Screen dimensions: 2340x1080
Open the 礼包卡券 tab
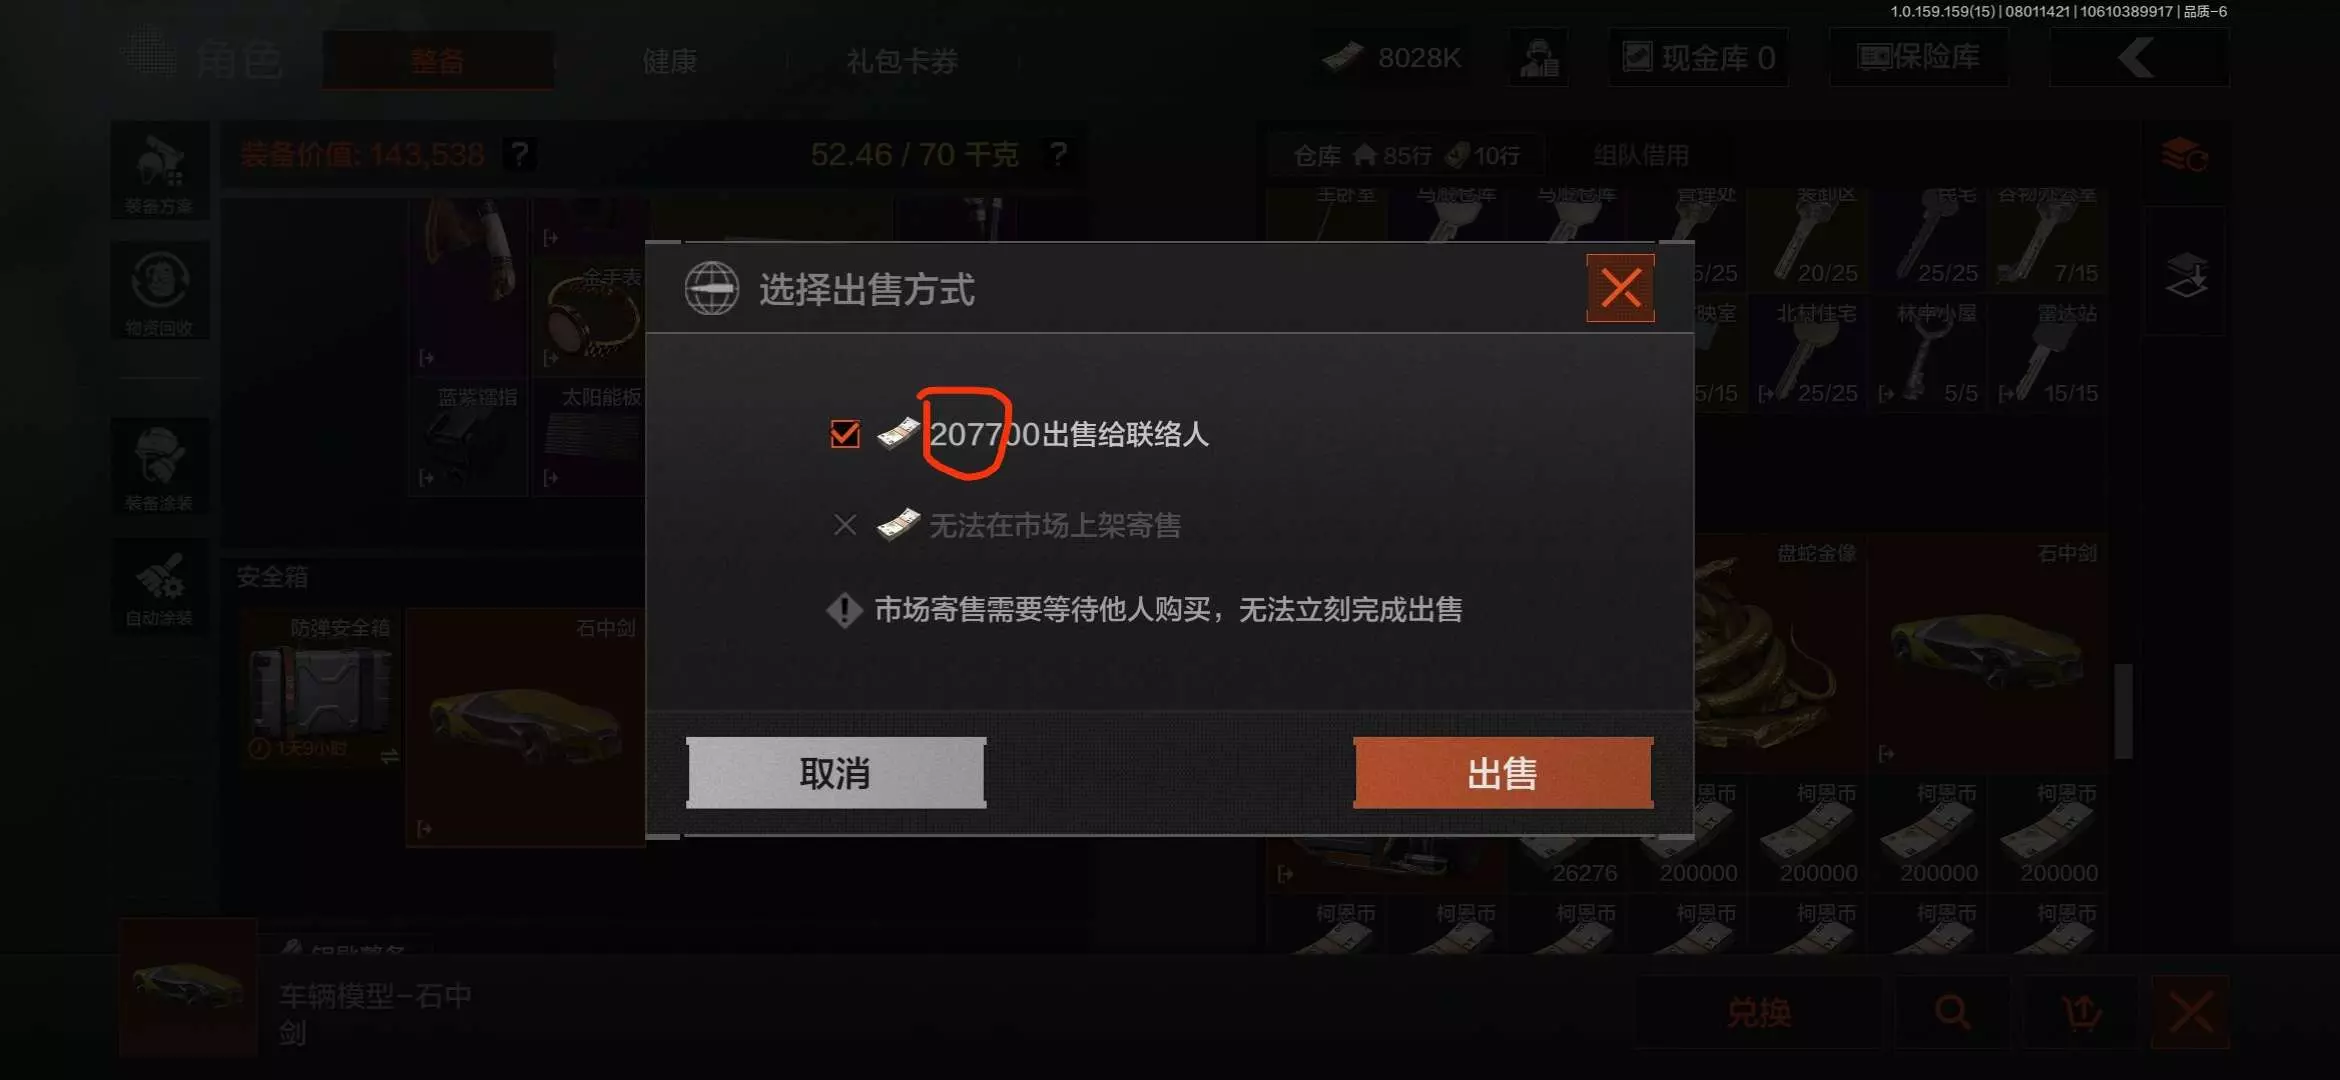(902, 60)
